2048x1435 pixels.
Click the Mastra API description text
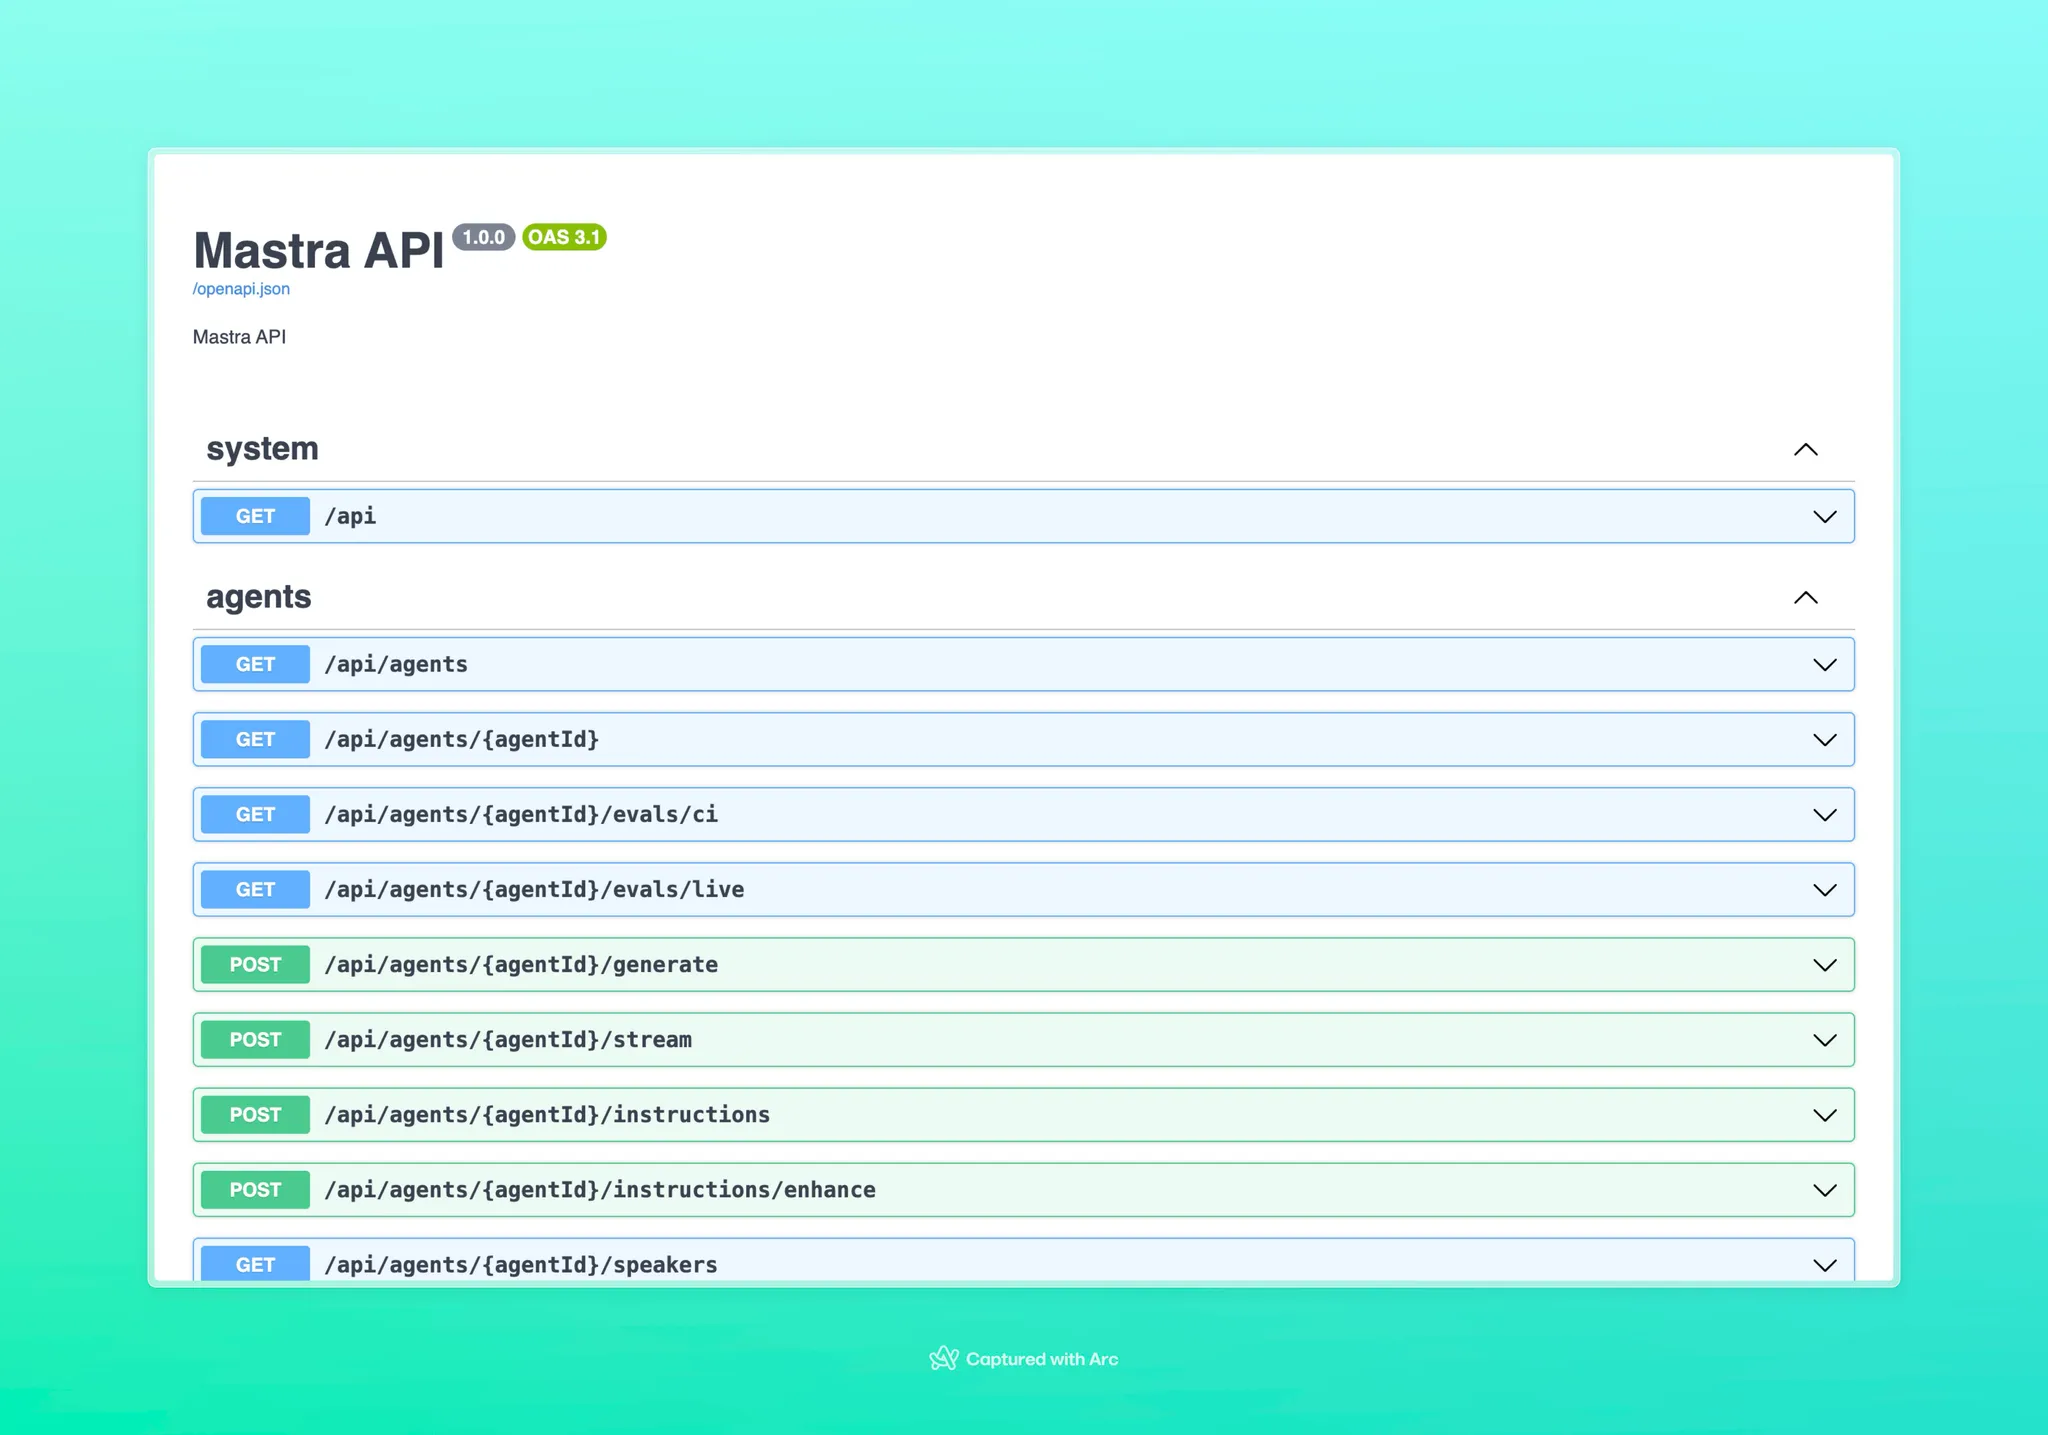click(x=239, y=337)
